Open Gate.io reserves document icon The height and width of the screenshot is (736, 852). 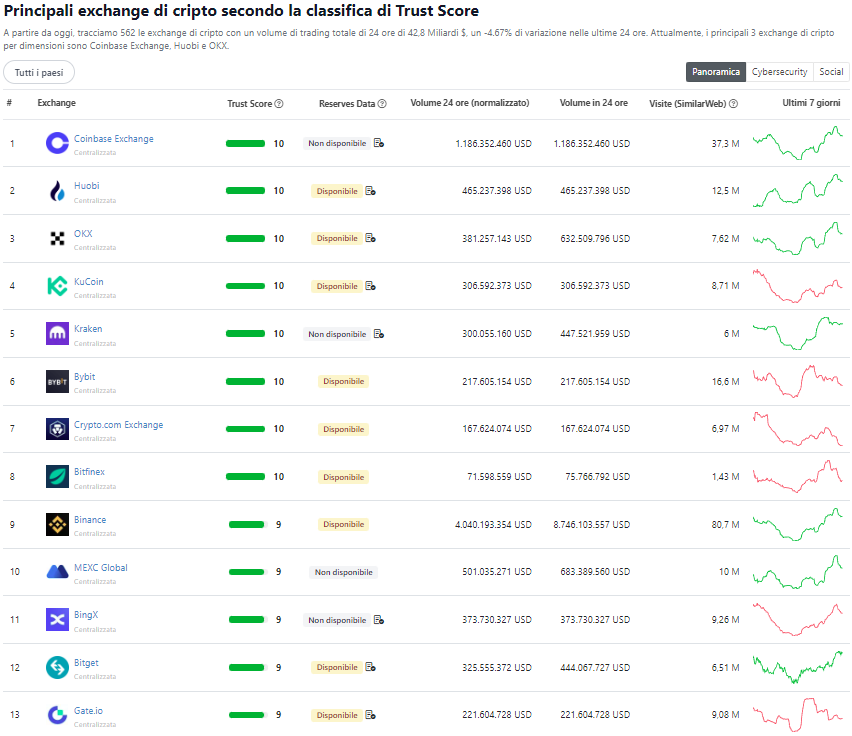pos(371,715)
